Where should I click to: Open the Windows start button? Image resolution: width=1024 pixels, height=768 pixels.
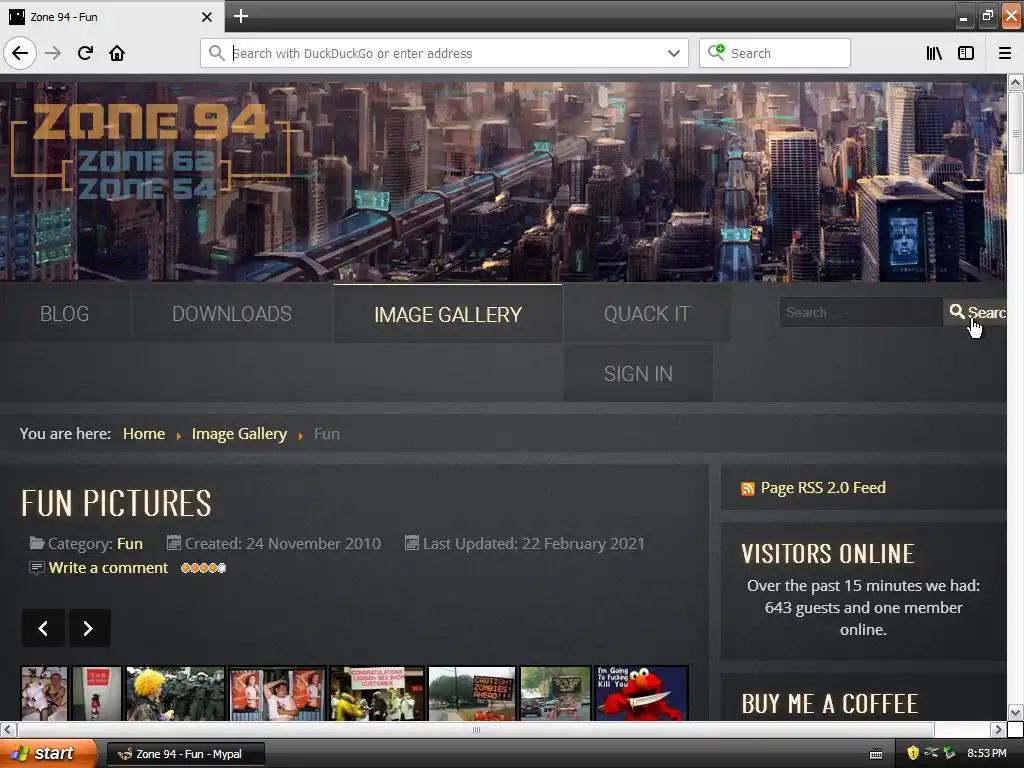pos(48,754)
